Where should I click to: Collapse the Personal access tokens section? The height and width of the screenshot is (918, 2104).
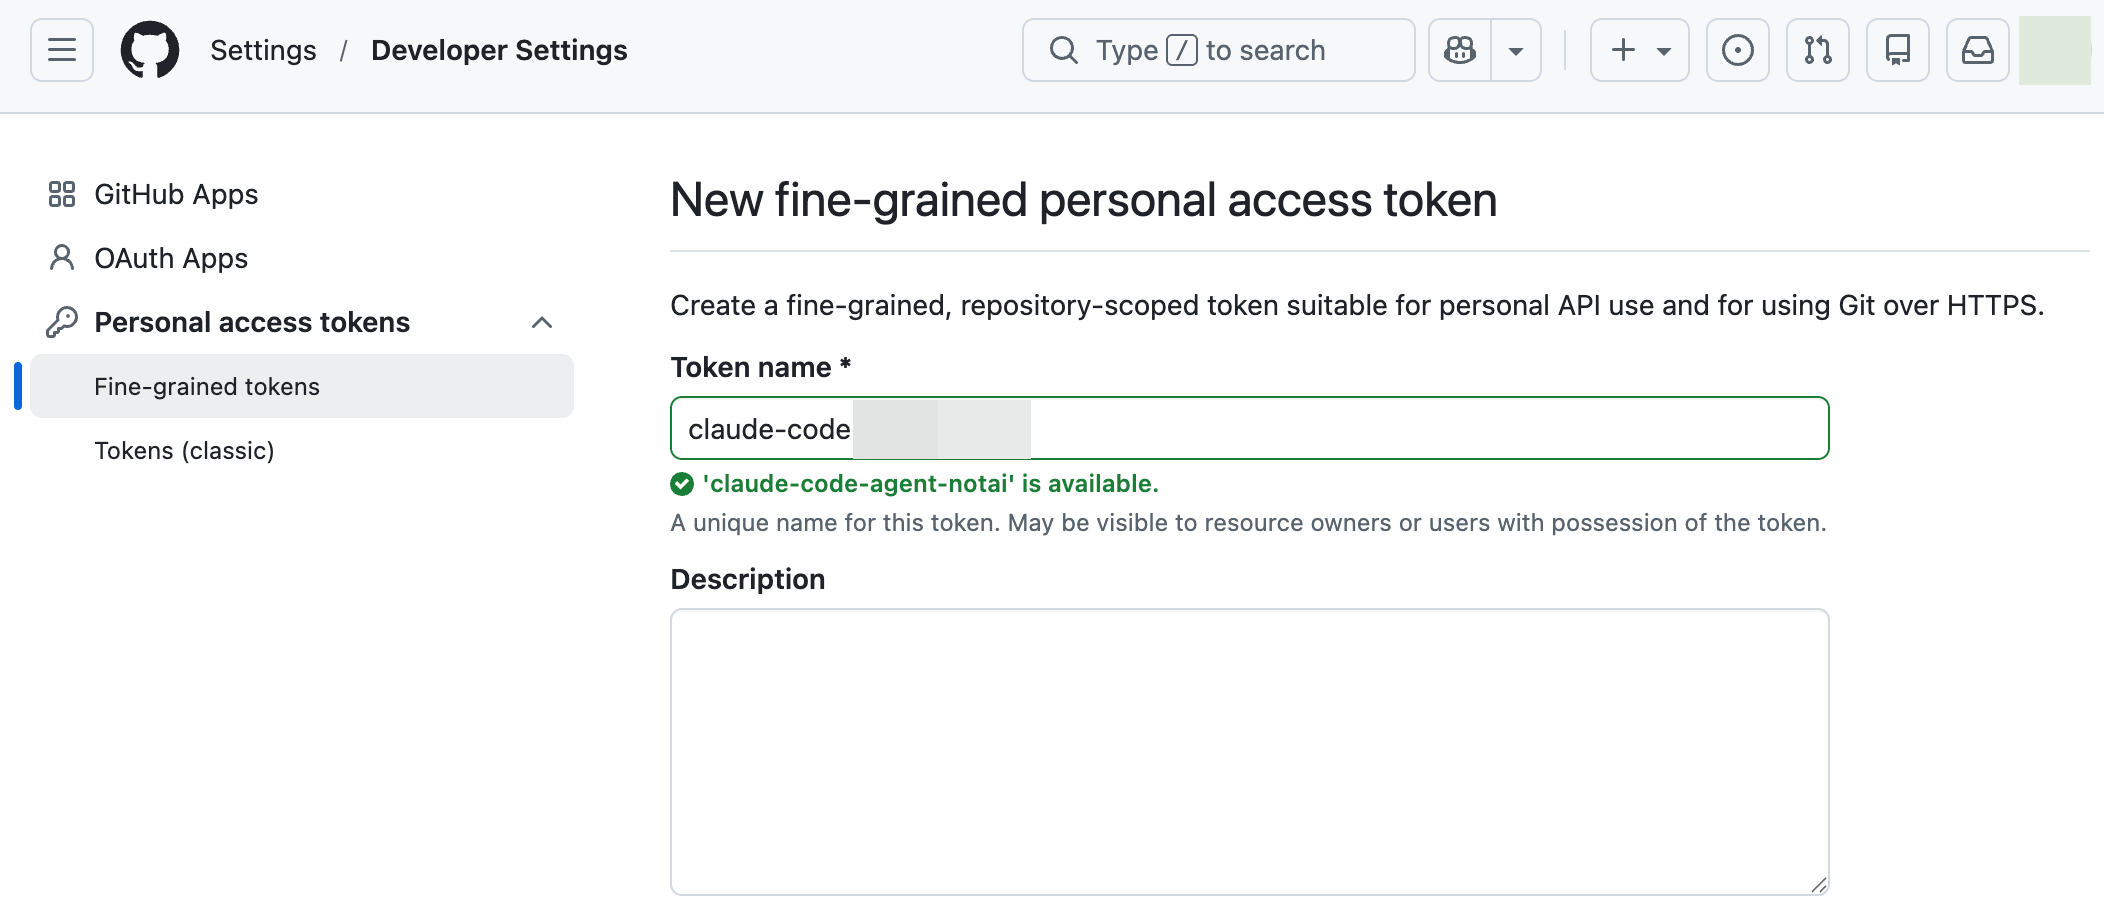coord(542,322)
